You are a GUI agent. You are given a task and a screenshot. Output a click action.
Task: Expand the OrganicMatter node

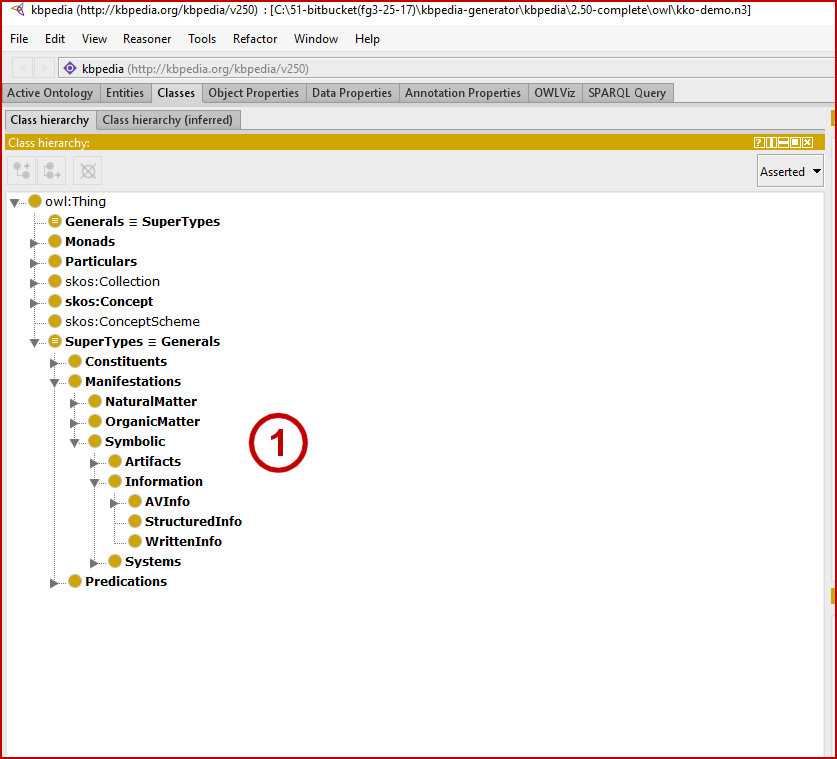click(x=74, y=423)
